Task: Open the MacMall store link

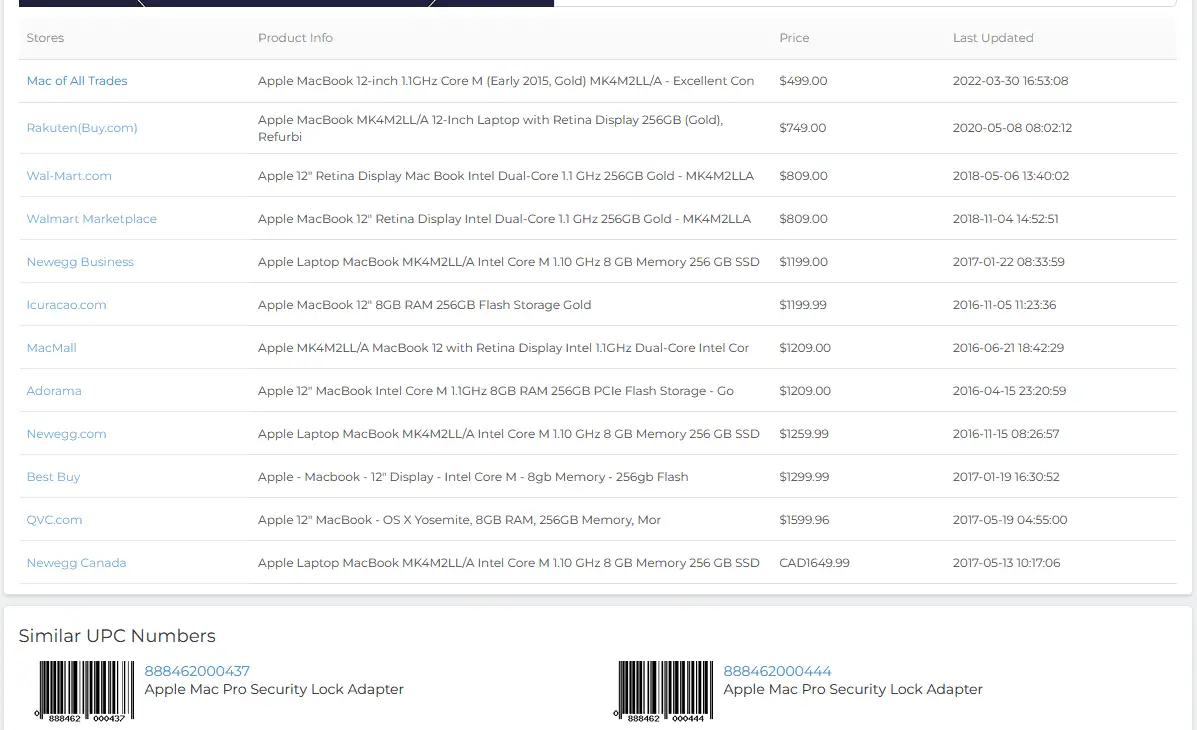Action: (52, 348)
